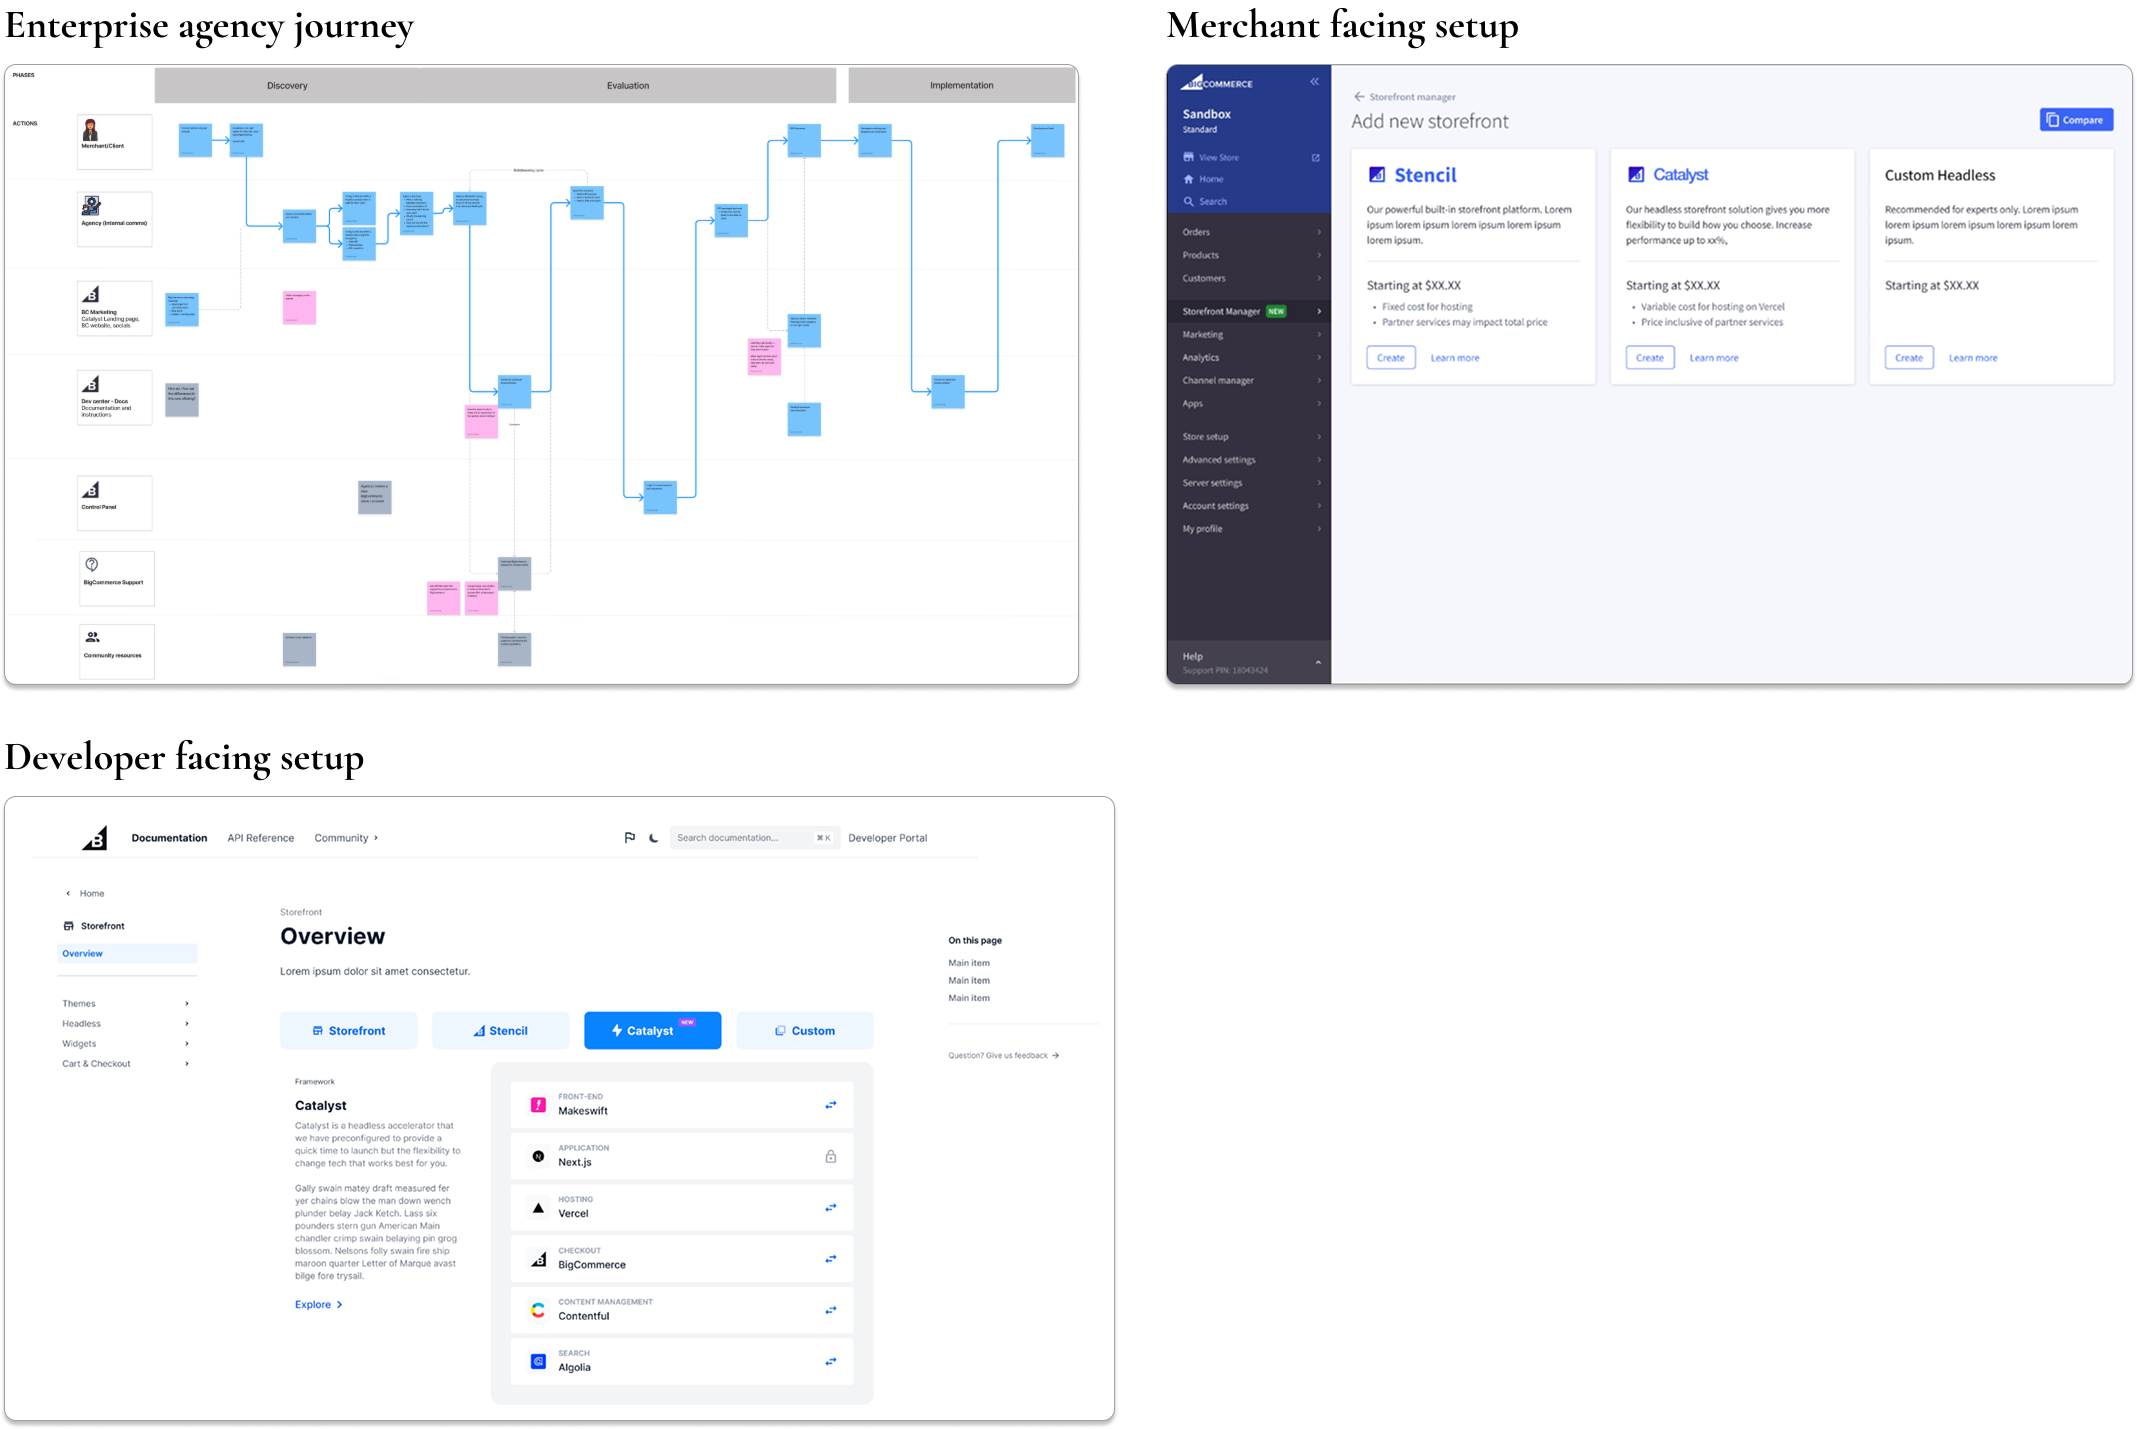
Task: Expand the Help panel chevron
Action: coord(1317,662)
